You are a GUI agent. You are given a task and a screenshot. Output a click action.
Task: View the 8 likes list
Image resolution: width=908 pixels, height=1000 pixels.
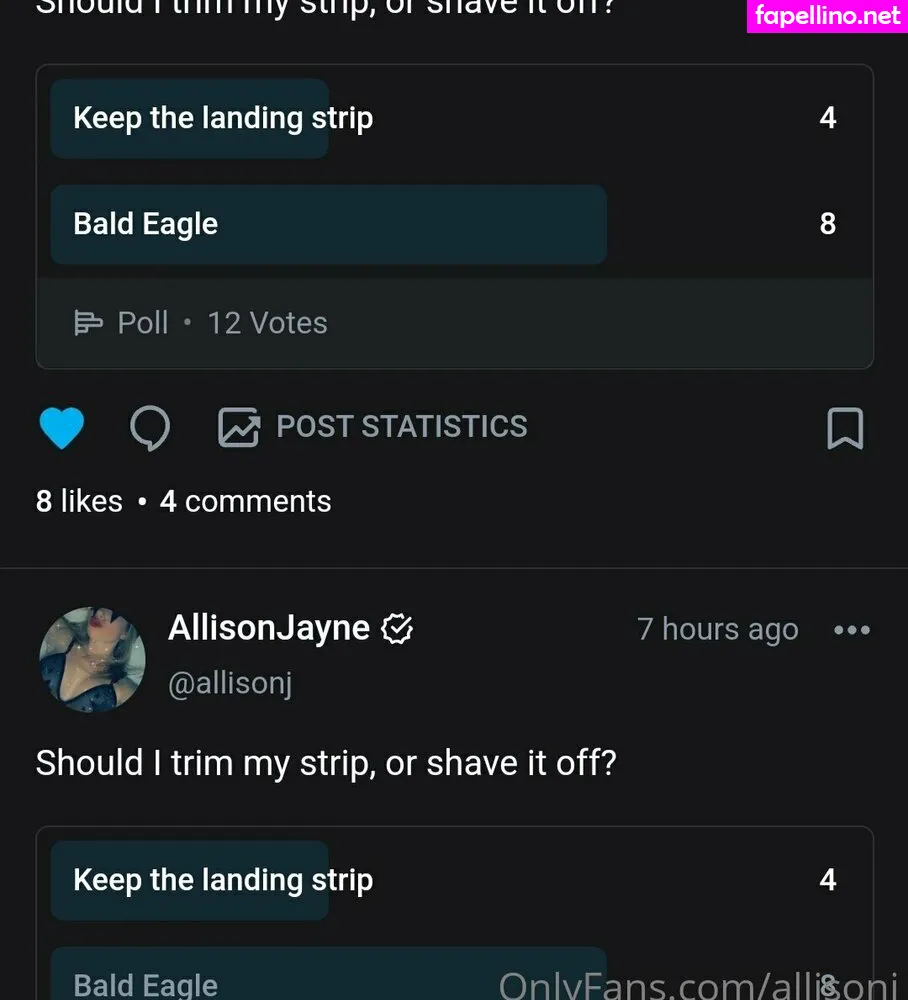[x=79, y=501]
